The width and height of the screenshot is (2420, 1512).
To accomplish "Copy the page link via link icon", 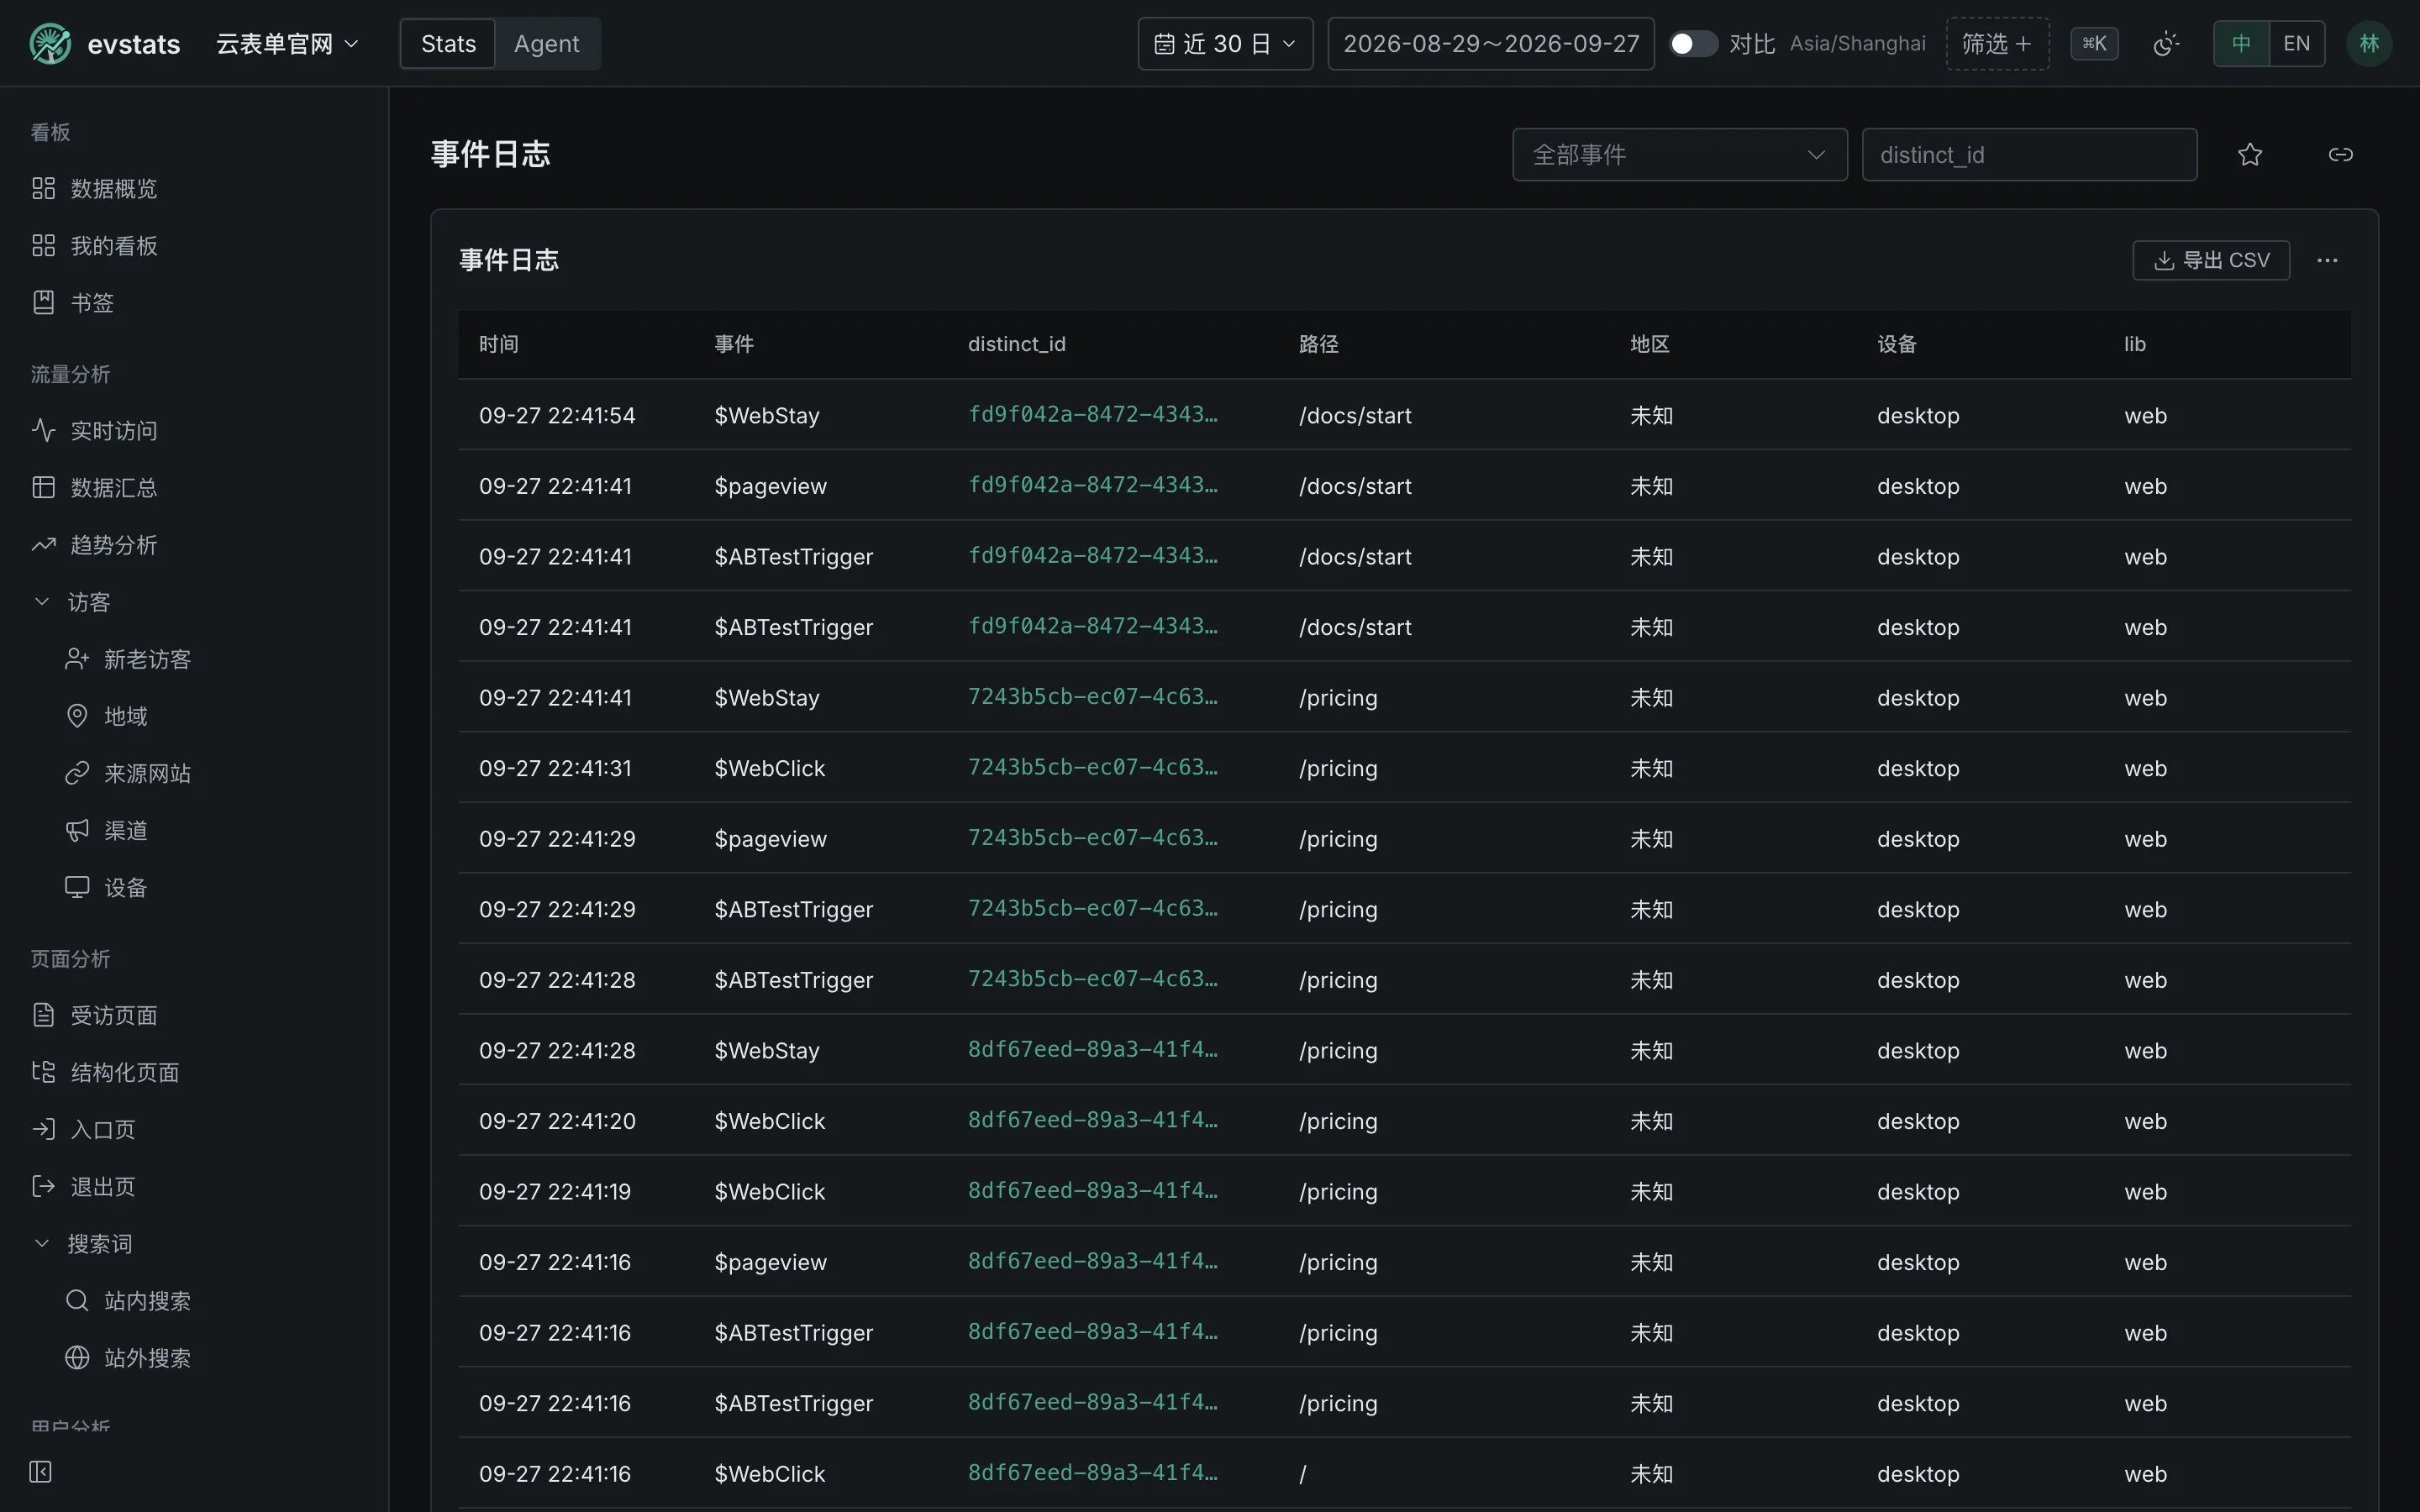I will point(2340,155).
